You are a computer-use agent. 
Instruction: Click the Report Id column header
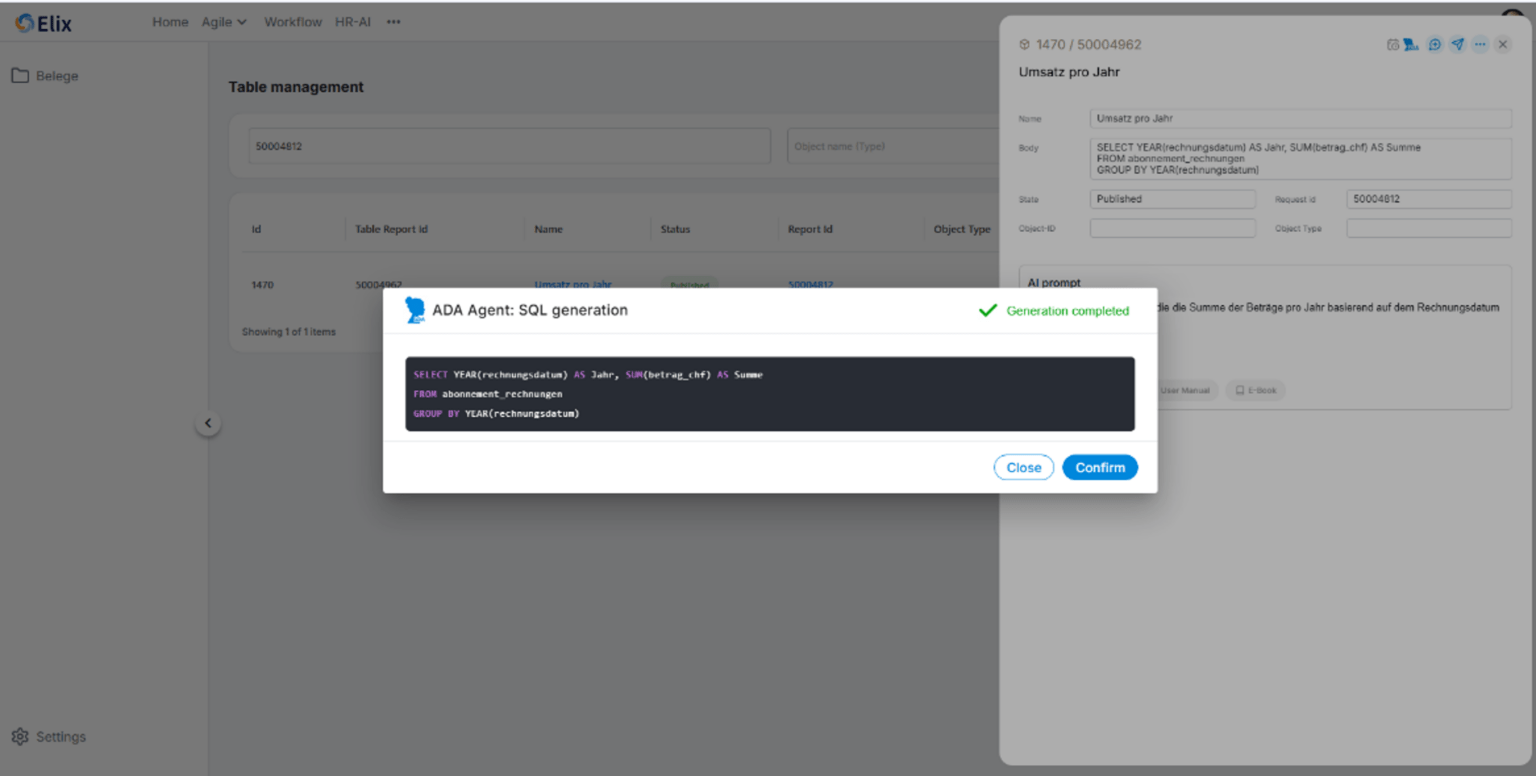pos(810,229)
